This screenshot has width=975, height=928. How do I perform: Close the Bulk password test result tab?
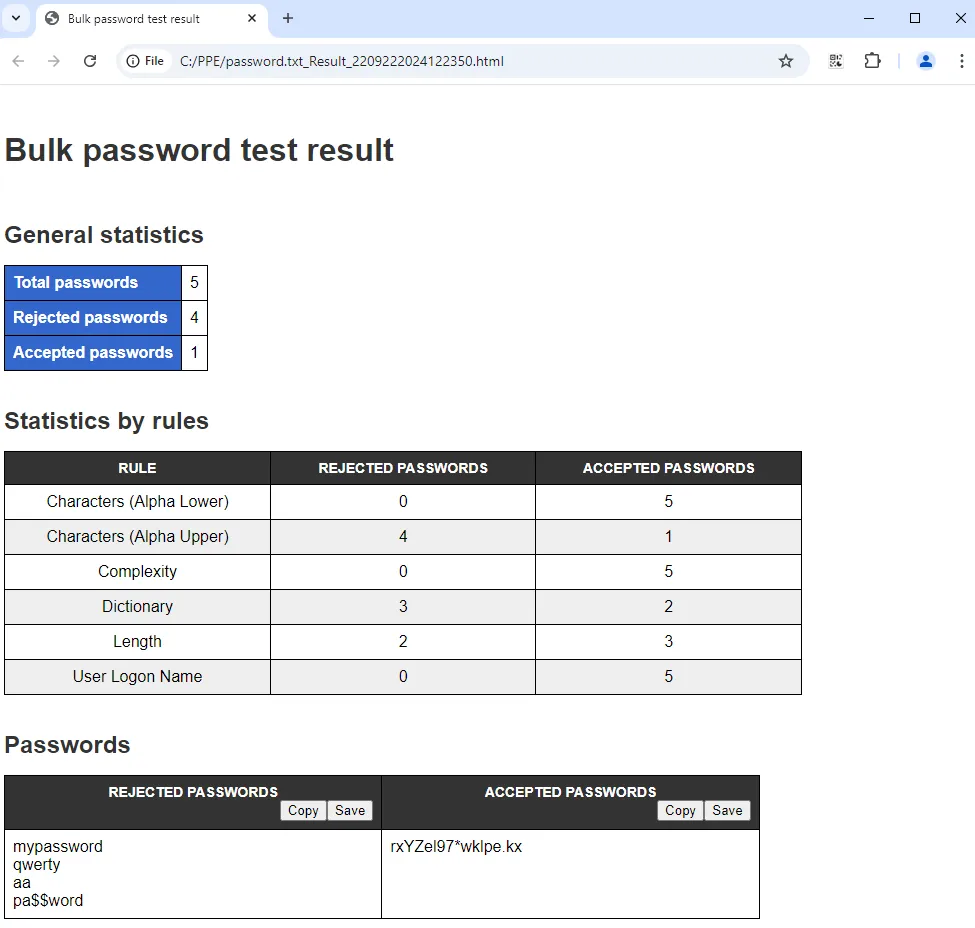252,19
